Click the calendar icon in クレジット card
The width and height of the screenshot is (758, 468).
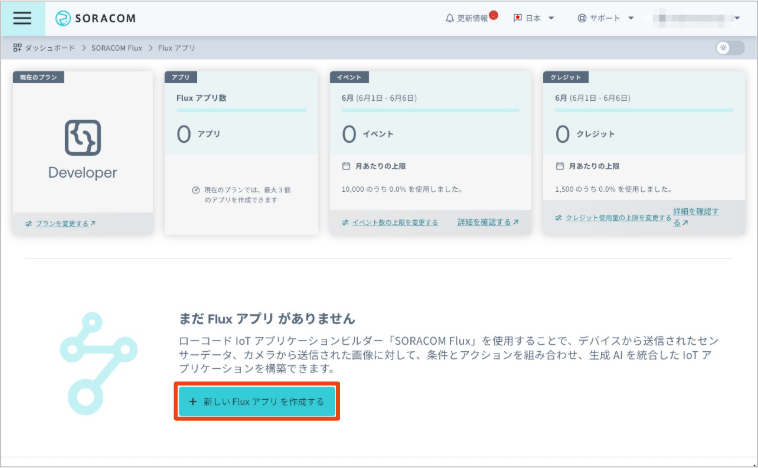point(559,166)
